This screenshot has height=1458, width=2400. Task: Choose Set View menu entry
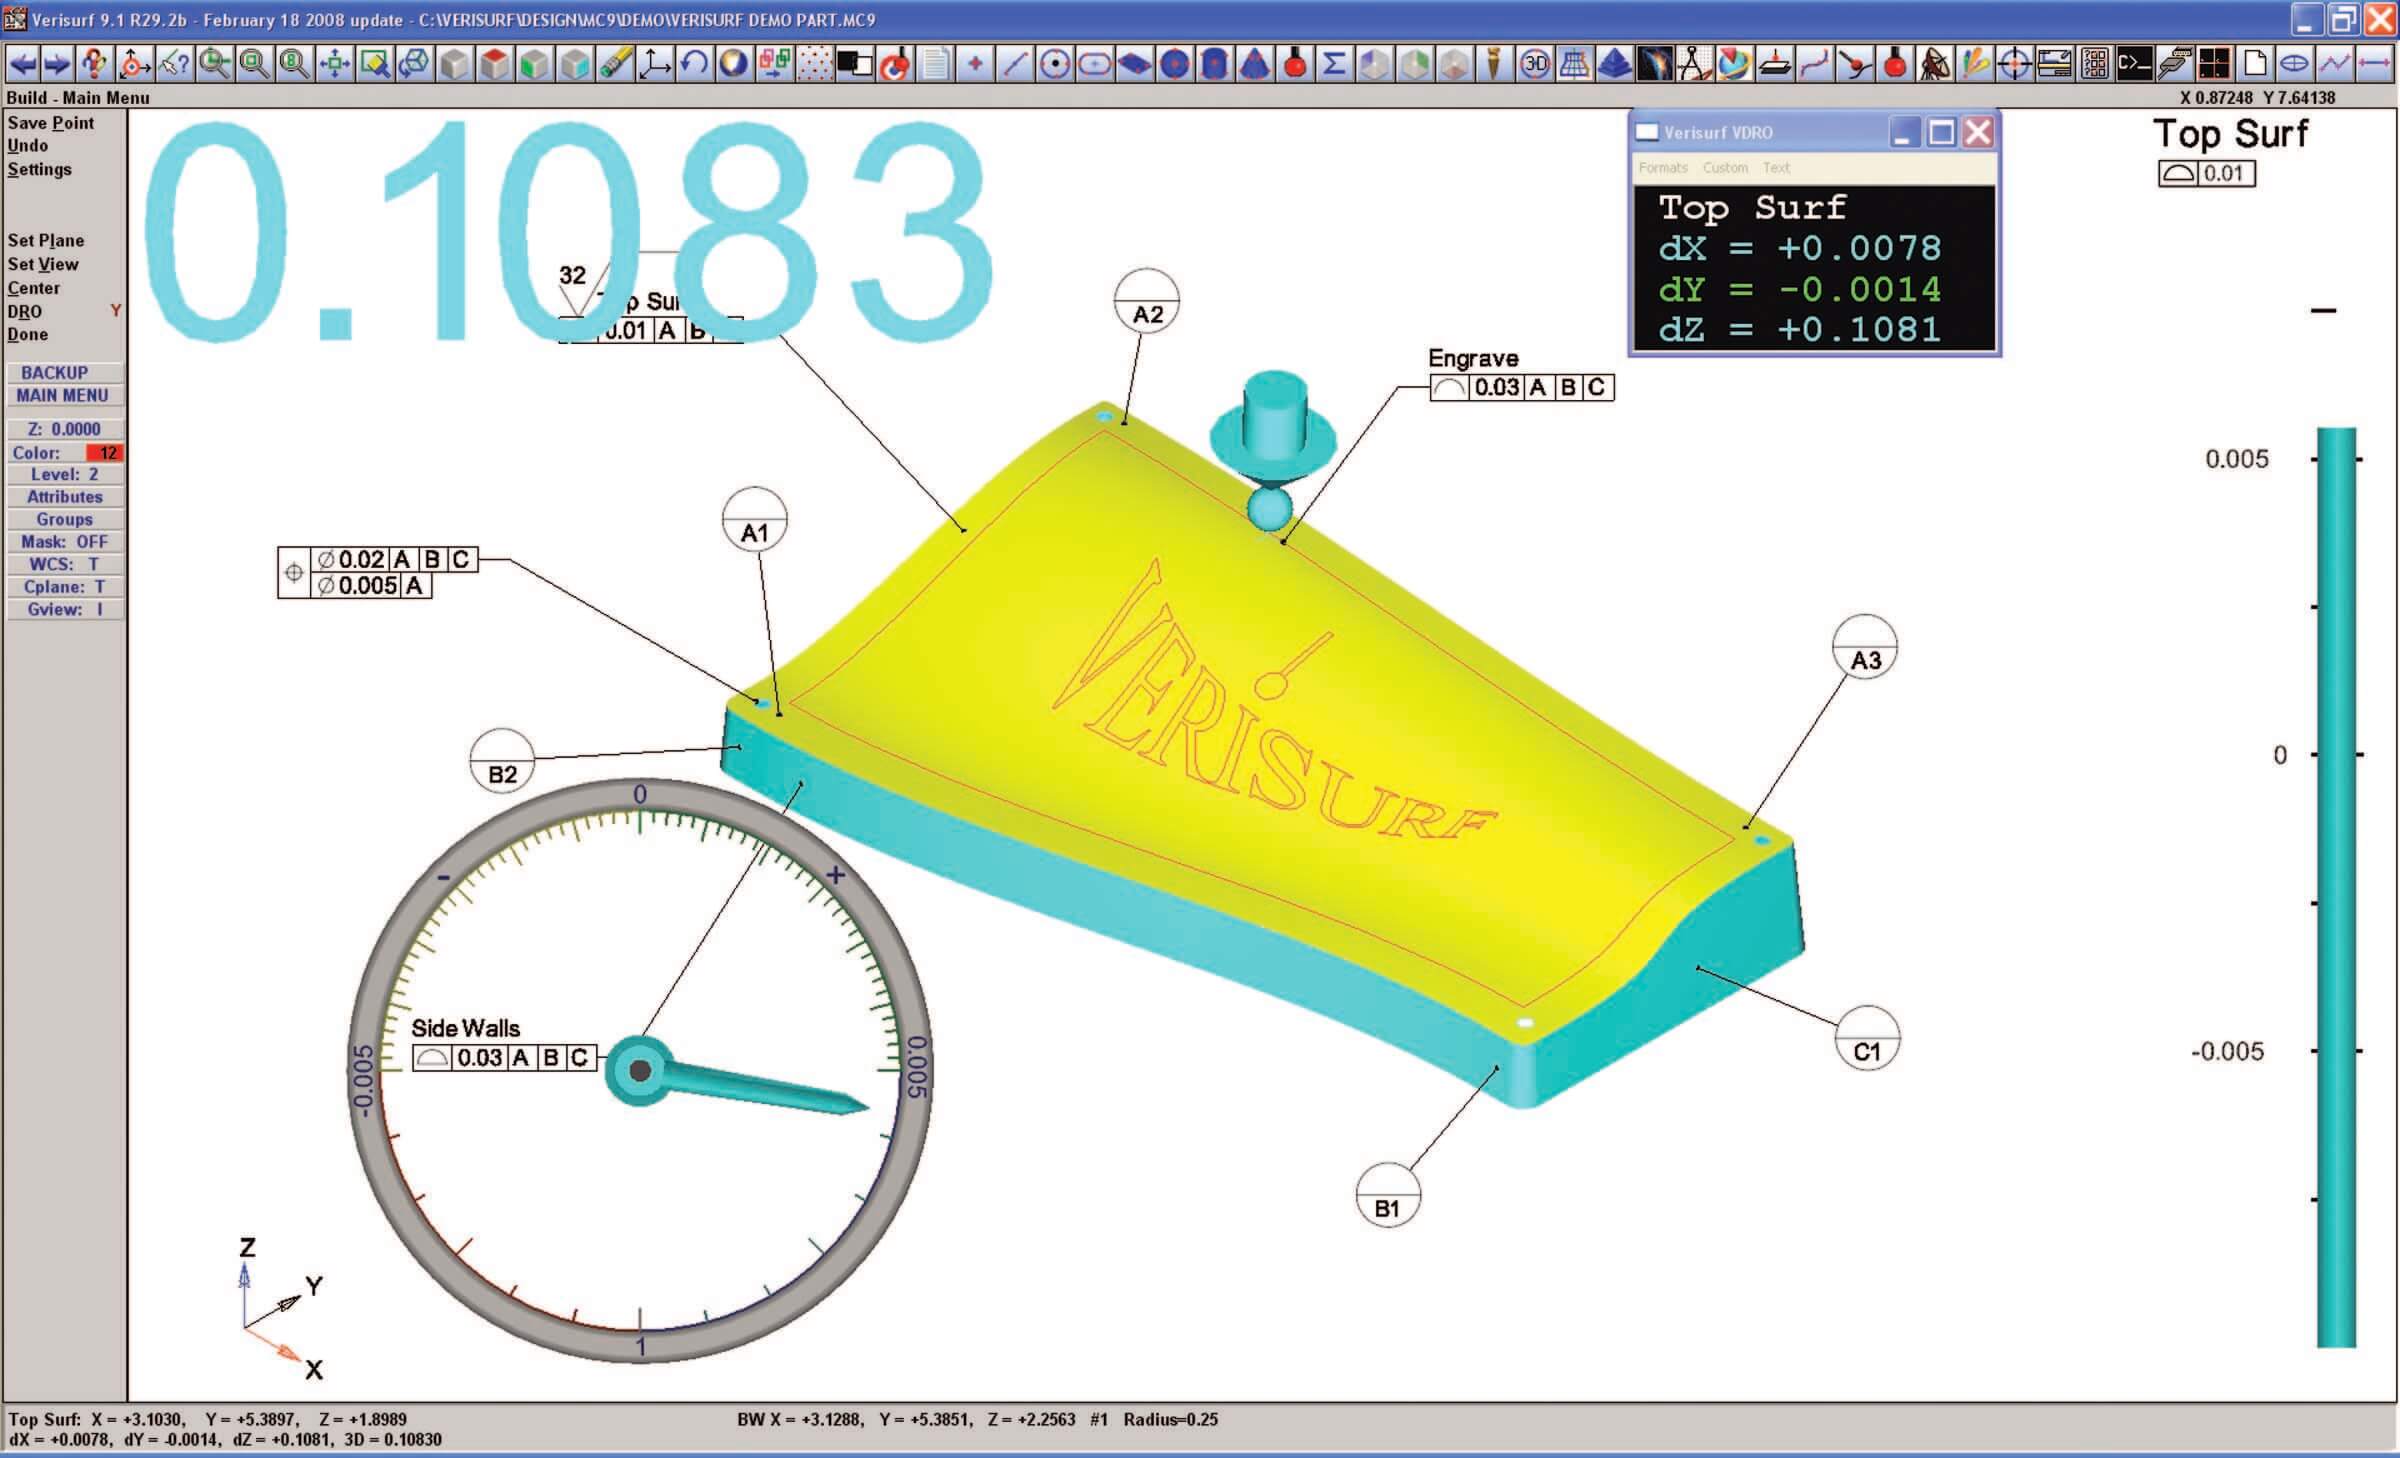pos(43,265)
